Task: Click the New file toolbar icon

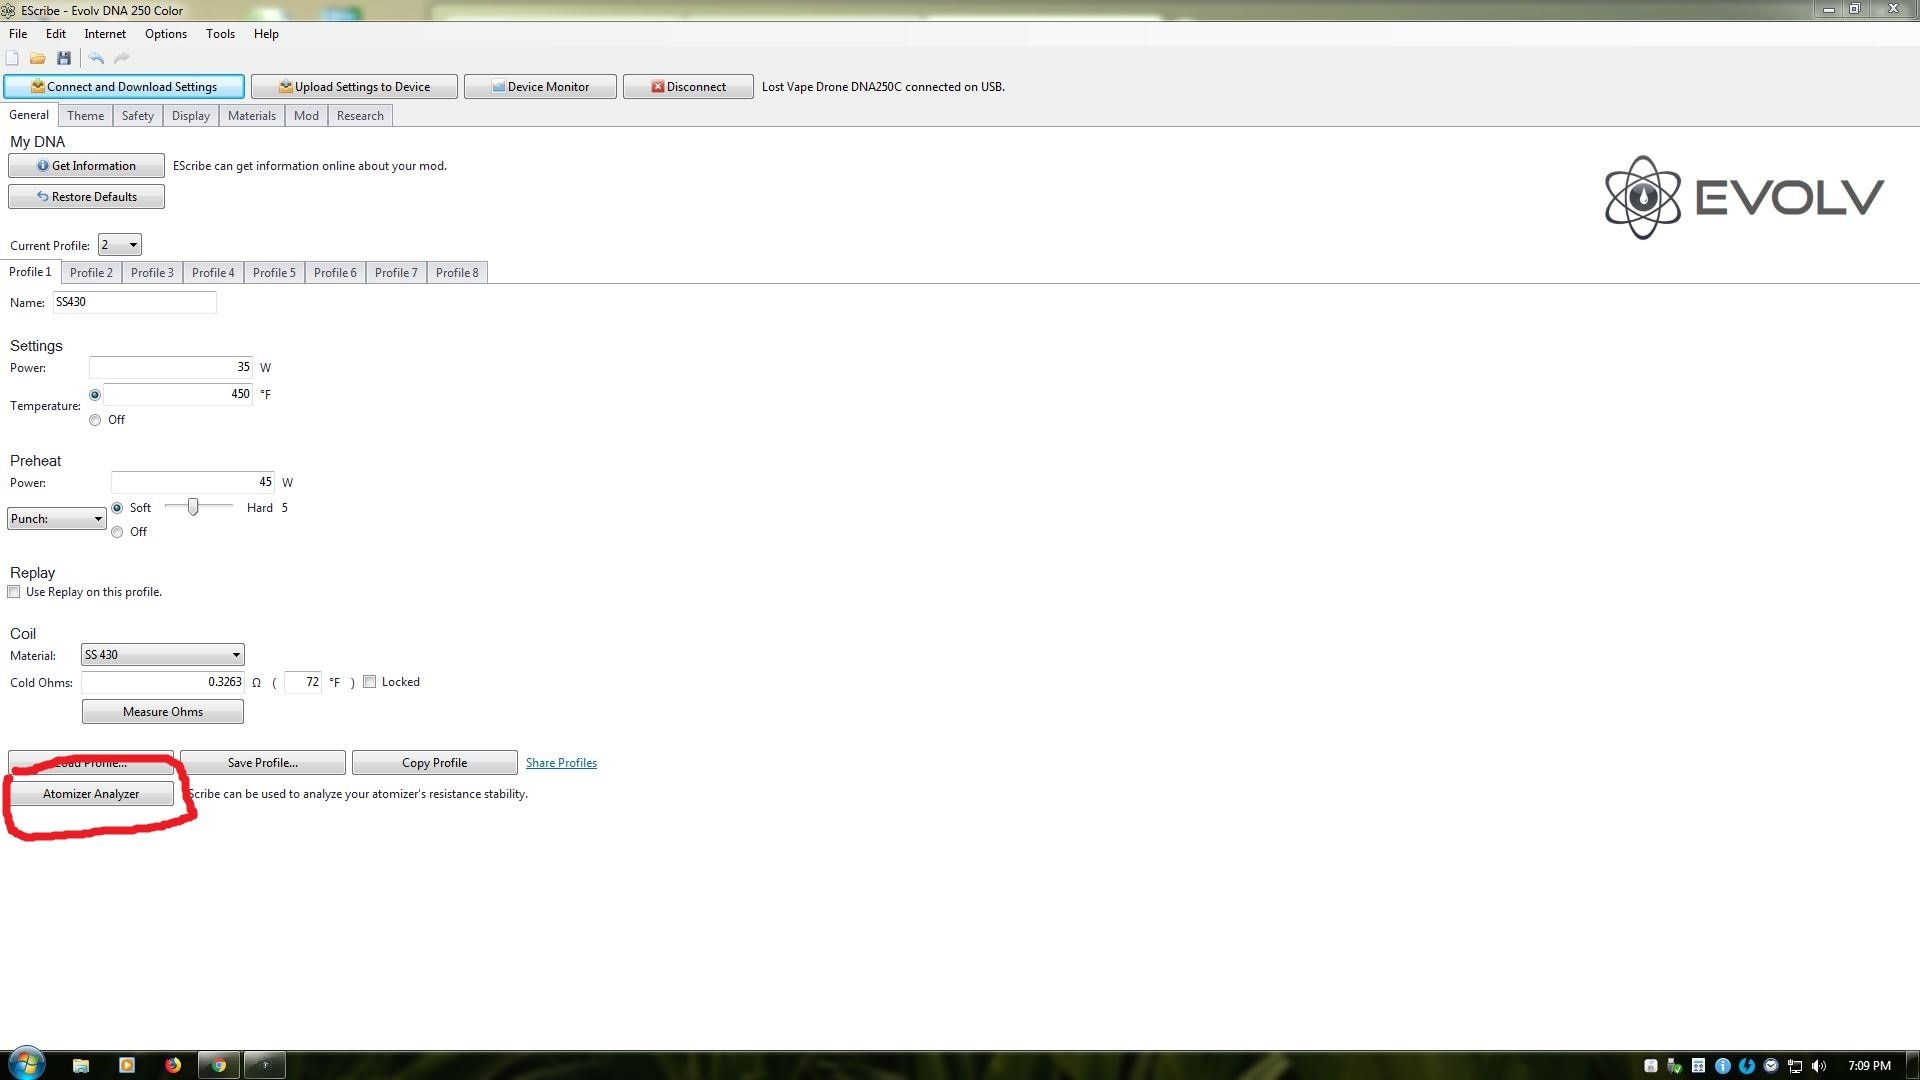Action: [x=12, y=58]
